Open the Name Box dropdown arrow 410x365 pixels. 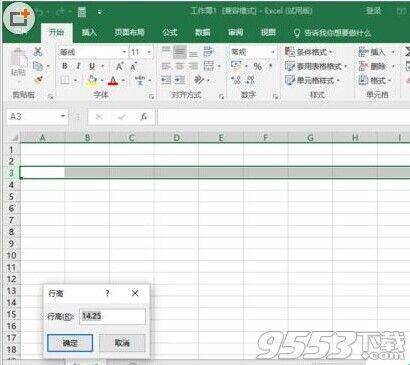click(x=63, y=116)
